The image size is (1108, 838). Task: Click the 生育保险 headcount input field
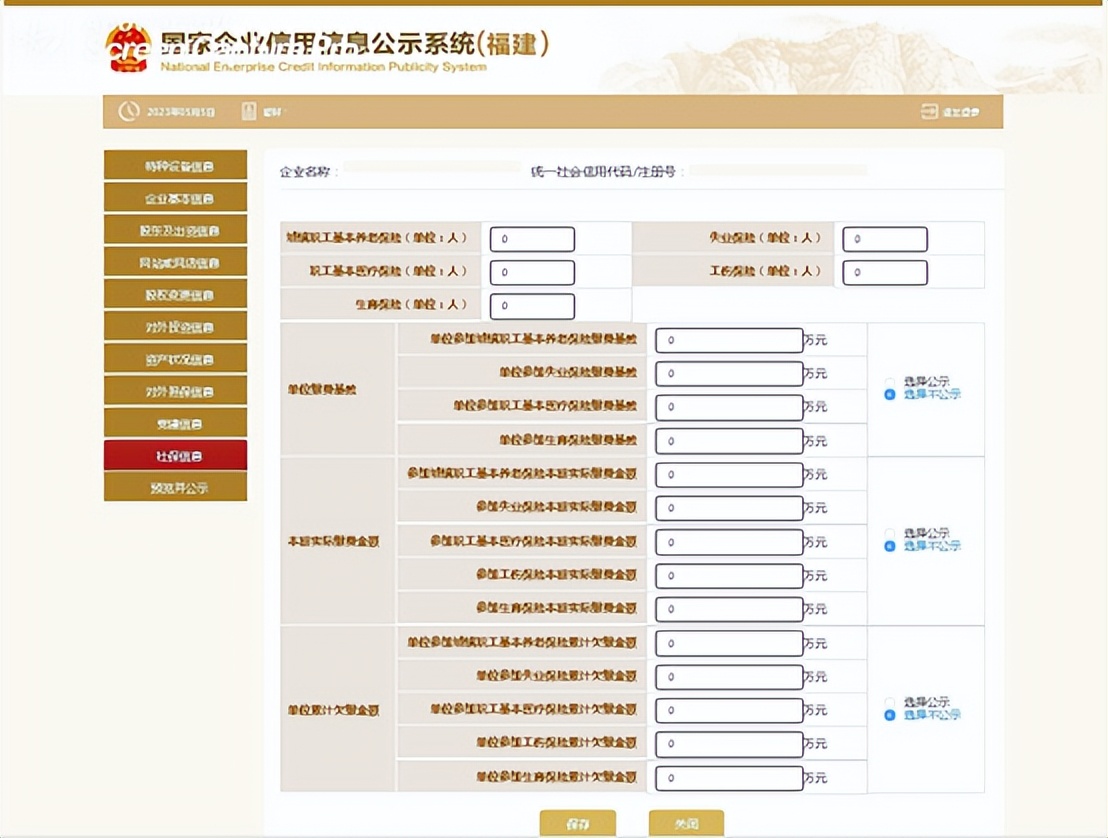[531, 305]
